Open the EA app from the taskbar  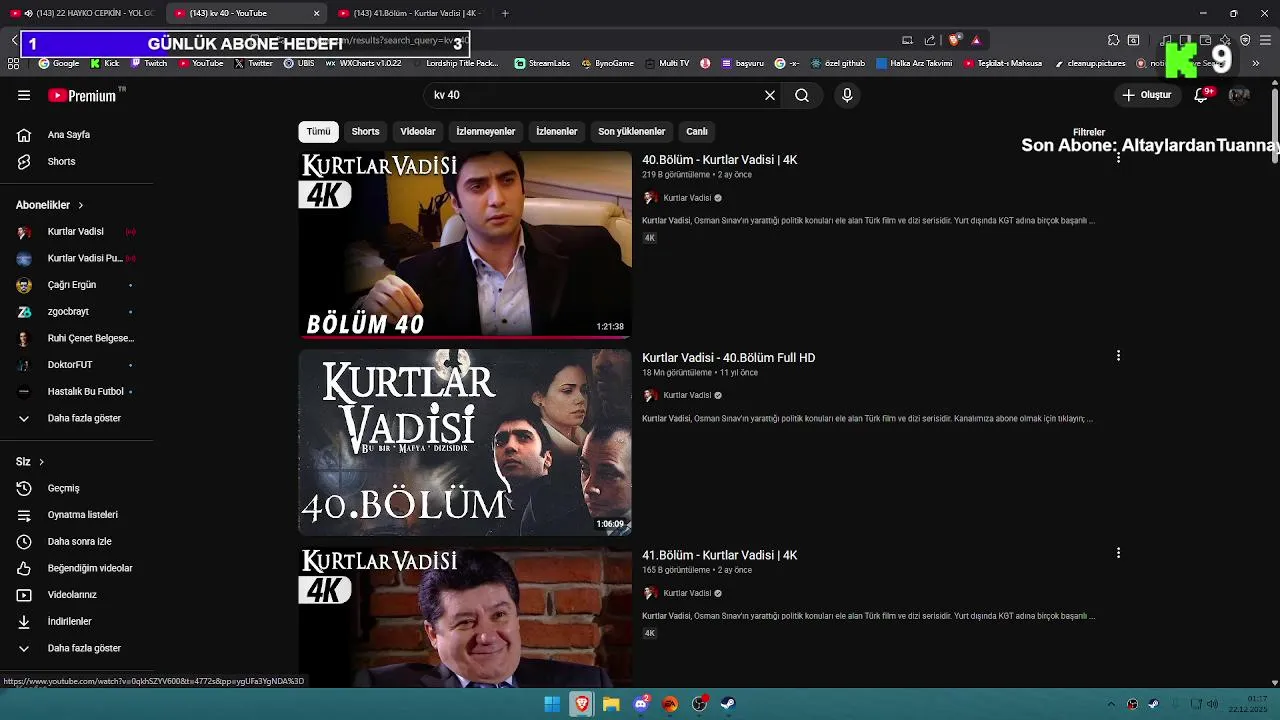(670, 704)
